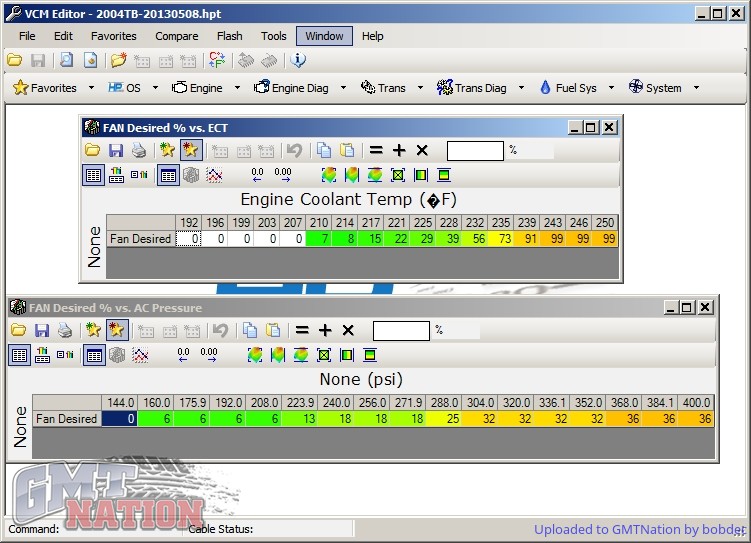
Task: Click the info icon in main toolbar
Action: pos(298,60)
